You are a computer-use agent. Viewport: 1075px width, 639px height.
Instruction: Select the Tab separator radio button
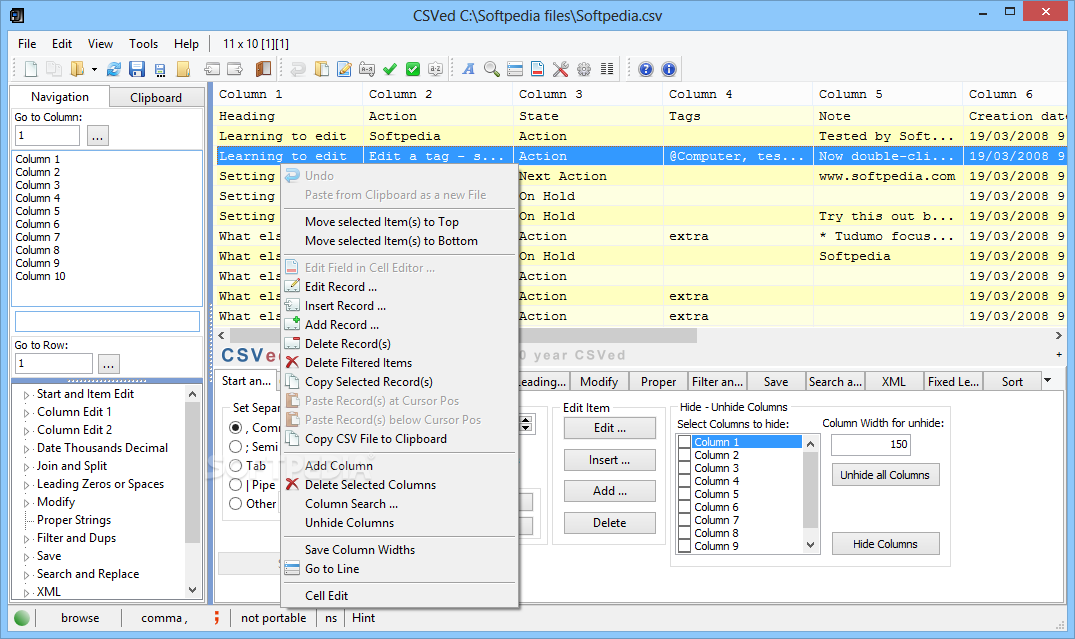pos(236,465)
